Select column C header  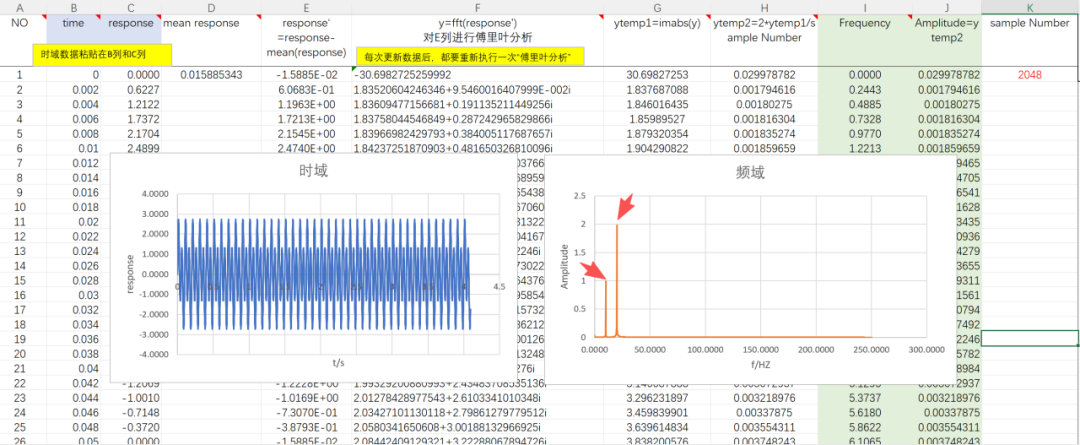click(132, 8)
